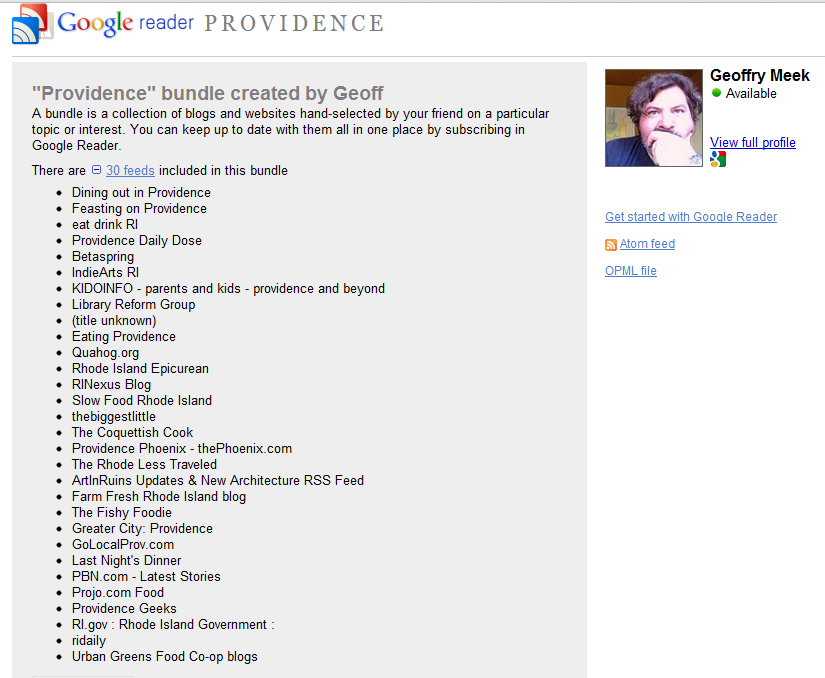
Task: Click the Atom feed RSS icon
Action: click(611, 245)
